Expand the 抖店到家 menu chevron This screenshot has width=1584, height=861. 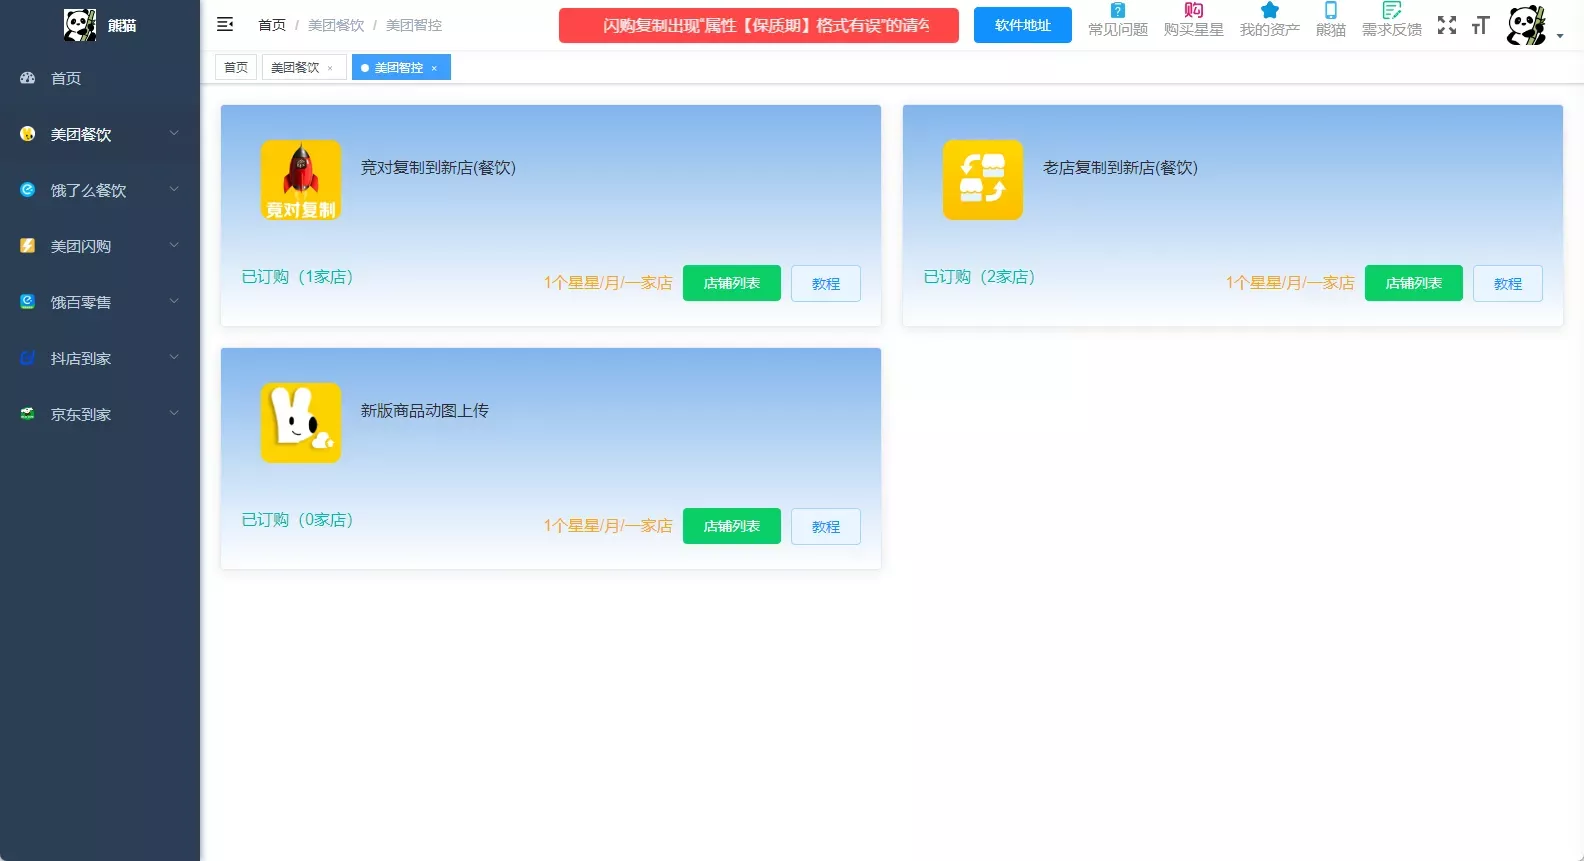[x=174, y=357]
